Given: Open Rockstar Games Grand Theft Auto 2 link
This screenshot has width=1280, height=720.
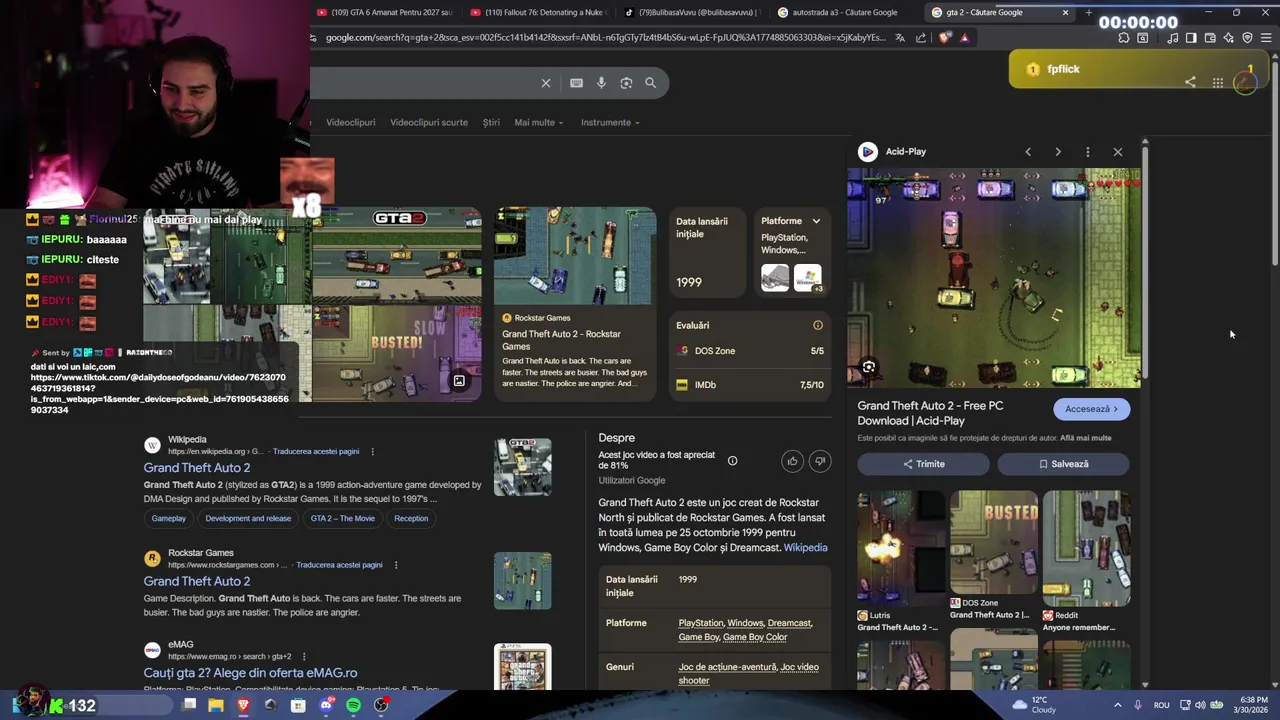Looking at the screenshot, I should pos(197,581).
